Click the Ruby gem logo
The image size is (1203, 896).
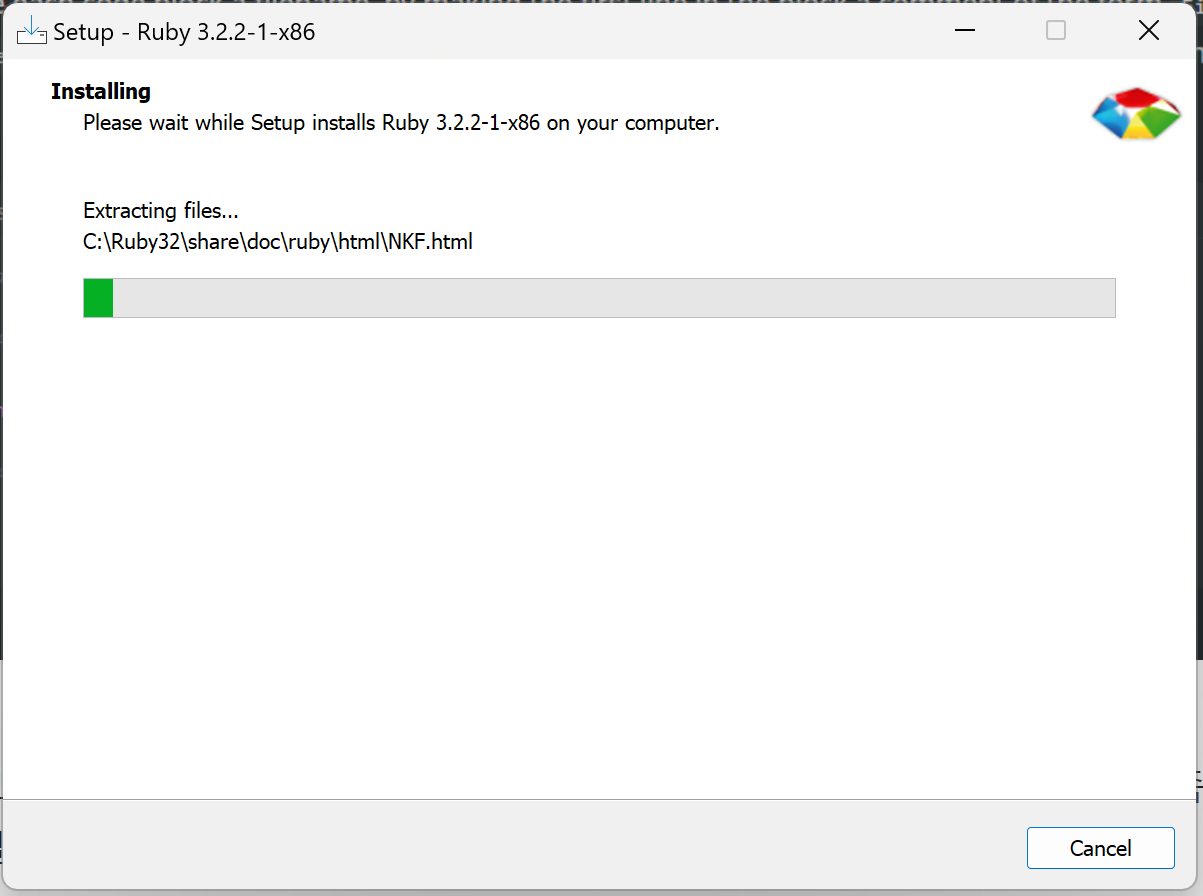pos(1136,113)
